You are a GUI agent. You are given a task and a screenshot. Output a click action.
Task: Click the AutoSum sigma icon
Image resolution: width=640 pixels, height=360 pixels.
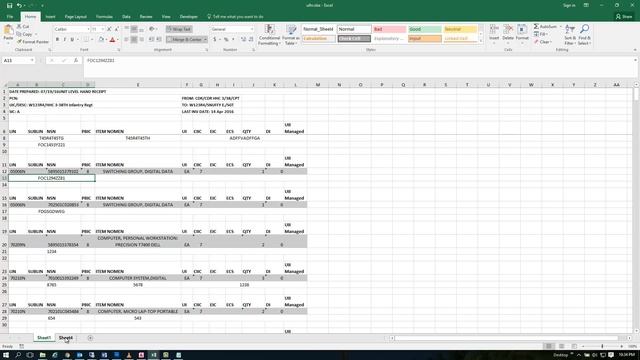point(536,27)
